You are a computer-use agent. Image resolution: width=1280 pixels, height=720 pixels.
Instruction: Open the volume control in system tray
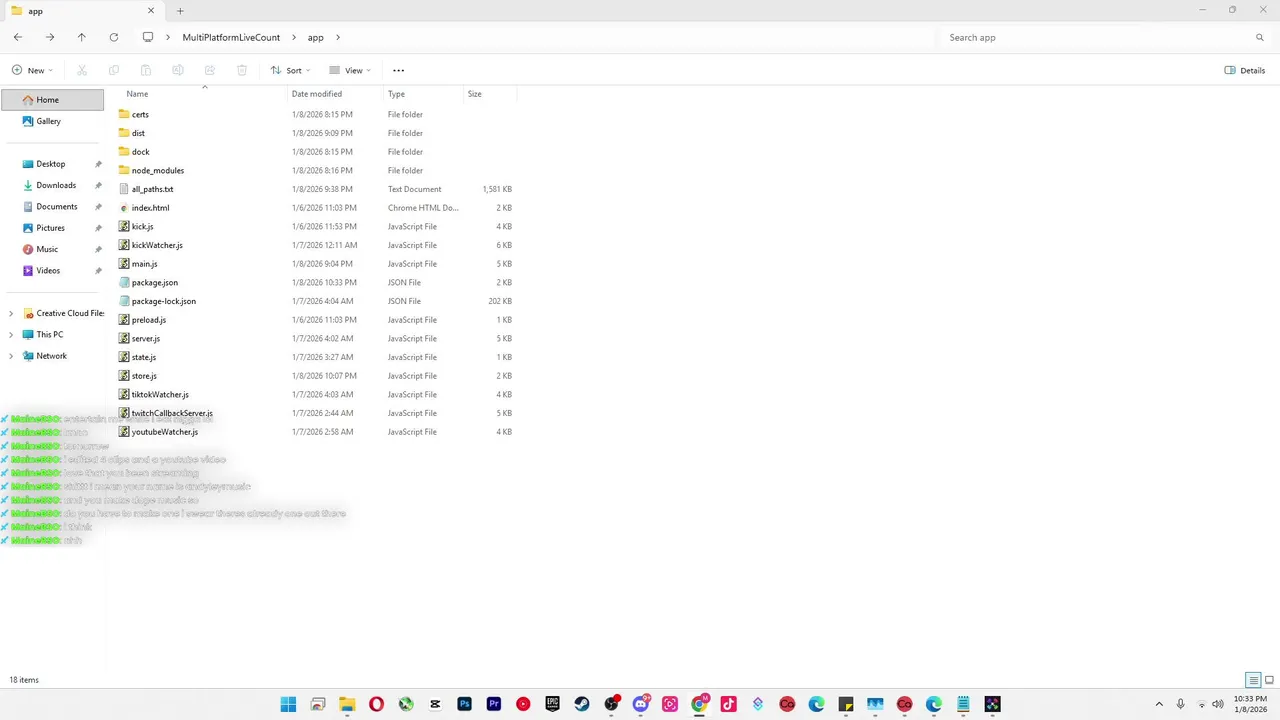point(1218,704)
